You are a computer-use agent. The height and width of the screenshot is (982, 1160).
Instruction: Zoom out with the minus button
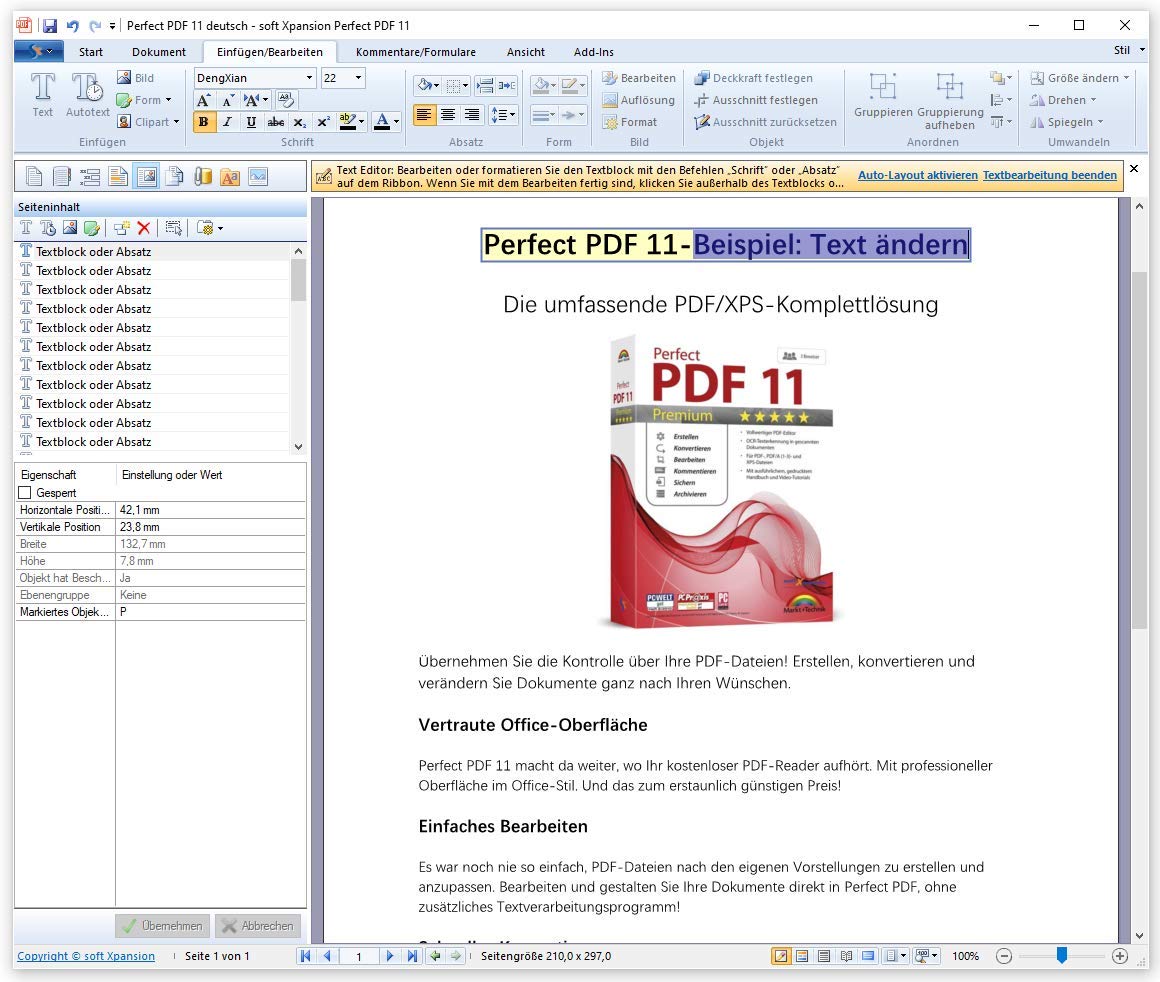tap(1004, 956)
